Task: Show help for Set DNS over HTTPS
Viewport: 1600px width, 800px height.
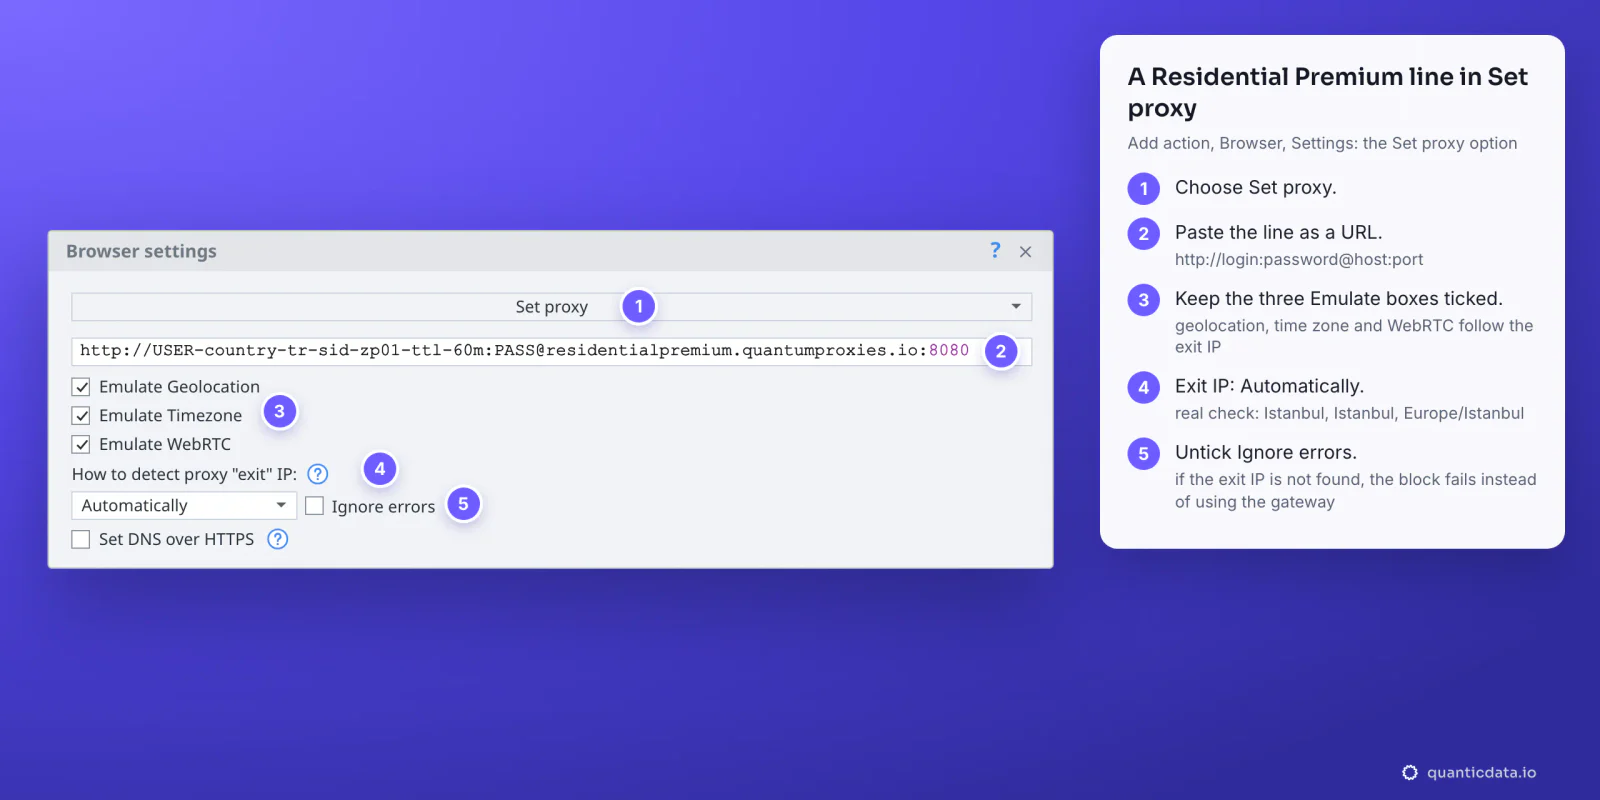Action: (x=278, y=539)
